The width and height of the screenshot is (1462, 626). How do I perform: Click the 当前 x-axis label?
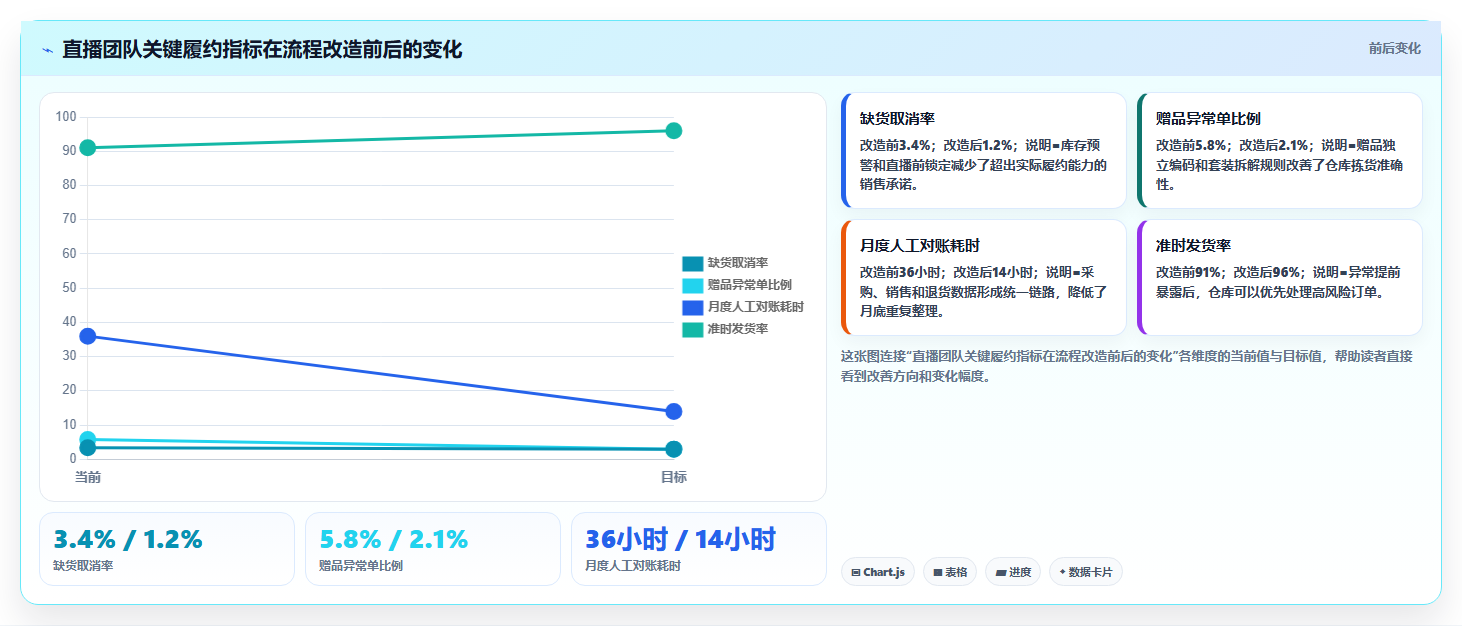tap(88, 477)
